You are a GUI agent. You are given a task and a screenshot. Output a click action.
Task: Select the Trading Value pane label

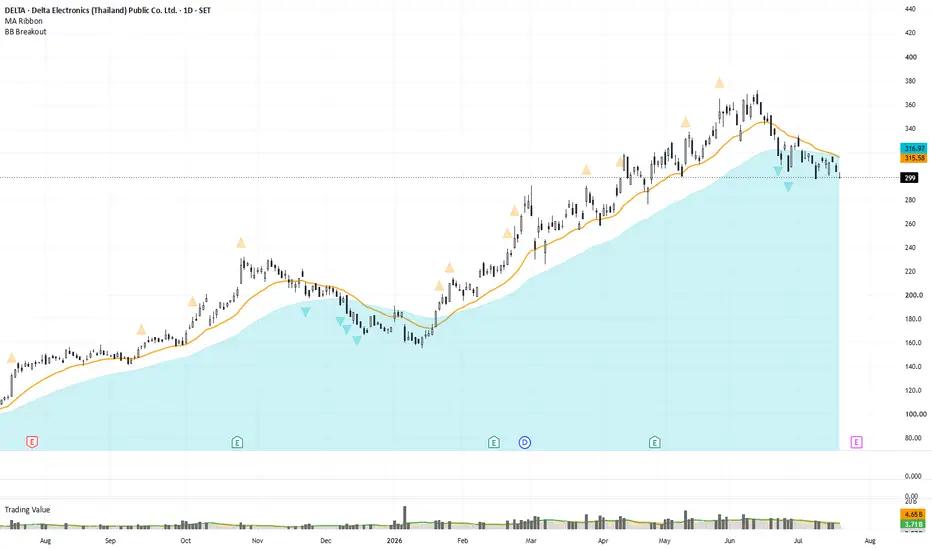coord(27,510)
